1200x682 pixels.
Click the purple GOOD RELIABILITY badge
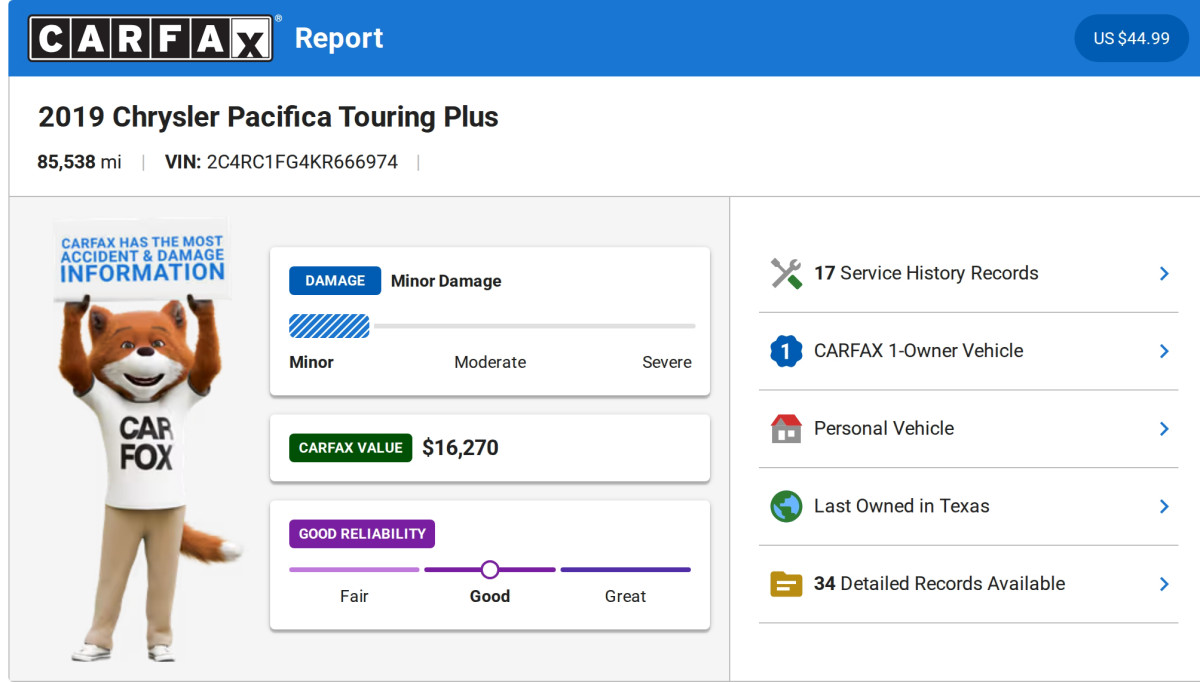[362, 534]
